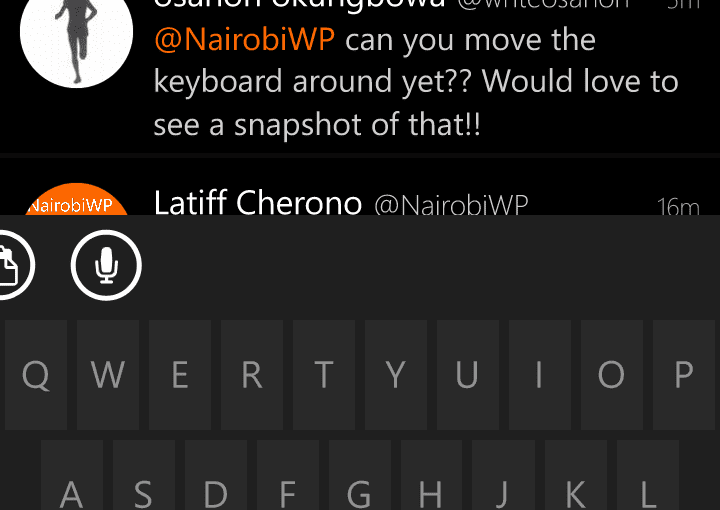
Task: Tap the O key
Action: click(x=612, y=375)
